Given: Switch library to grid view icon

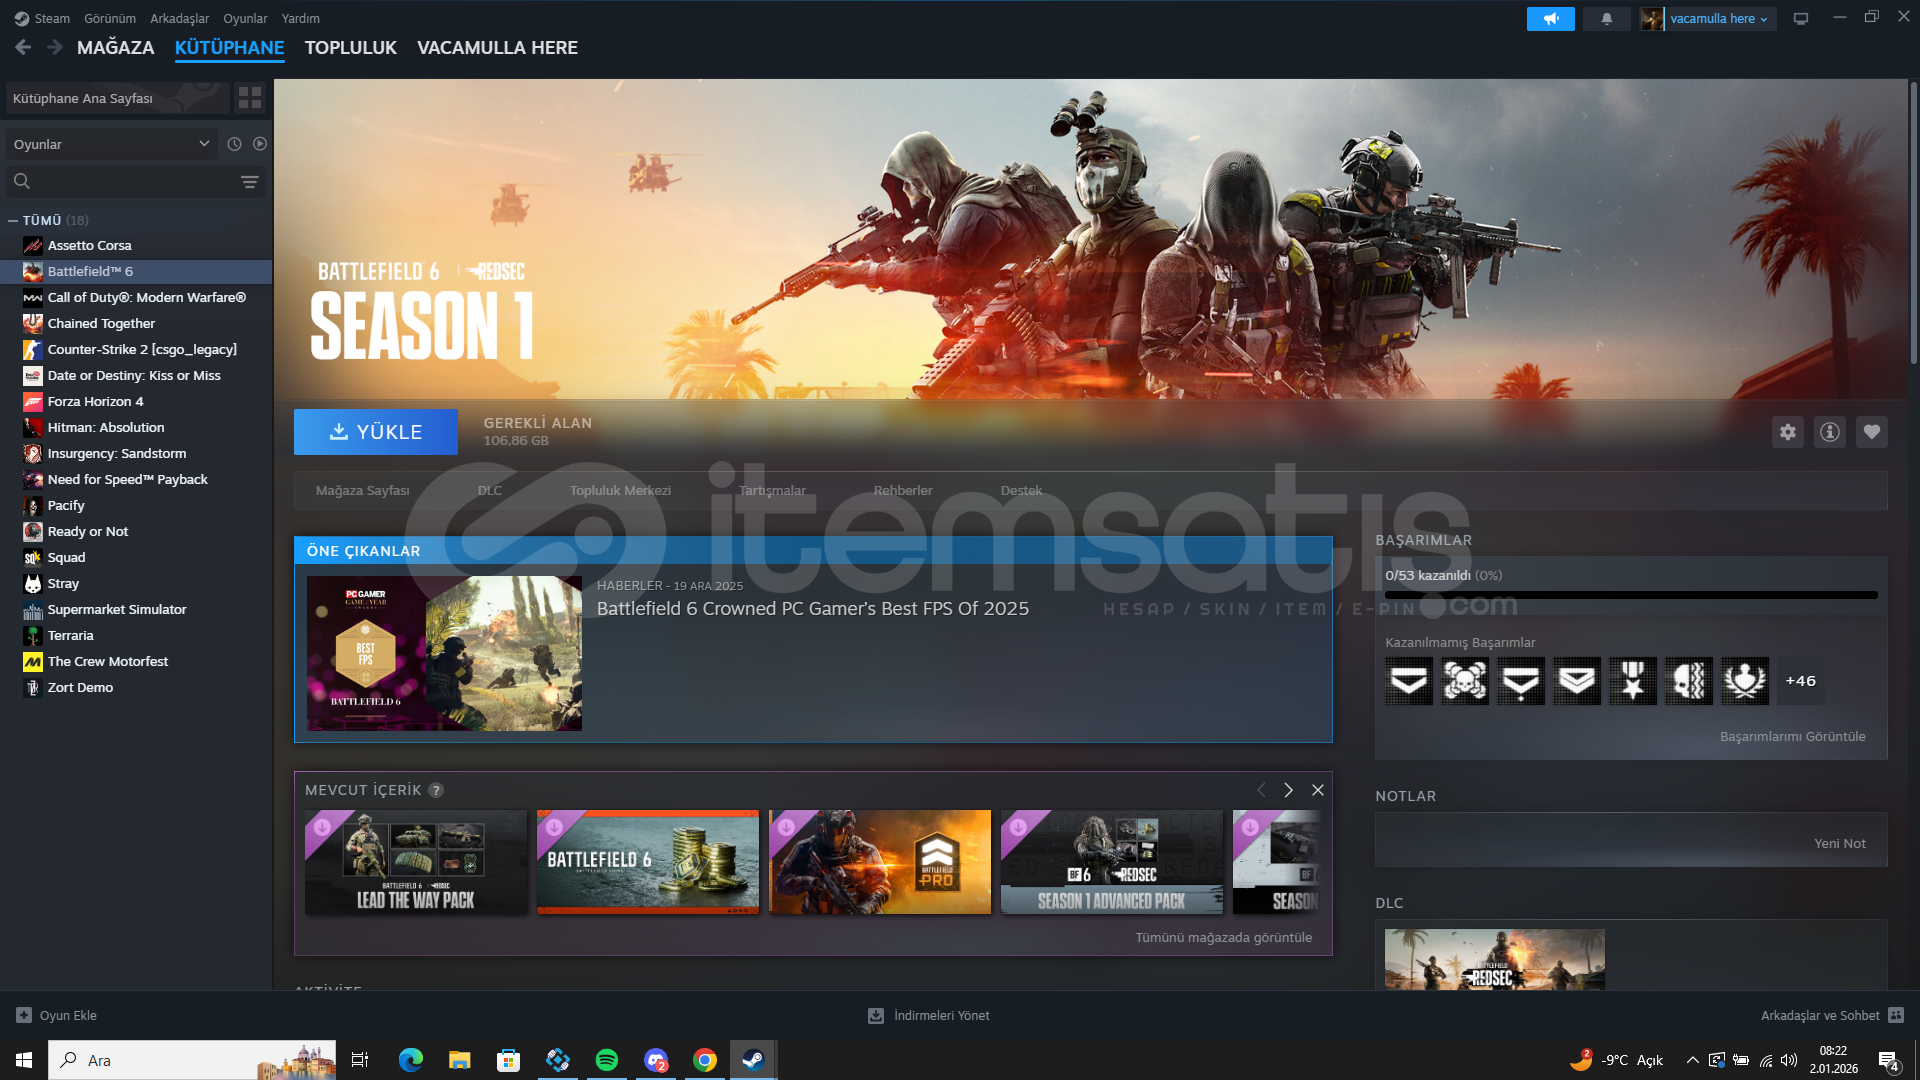Looking at the screenshot, I should 249,98.
